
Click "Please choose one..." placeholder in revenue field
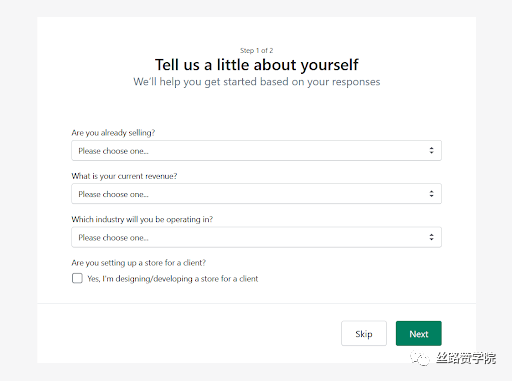113,194
